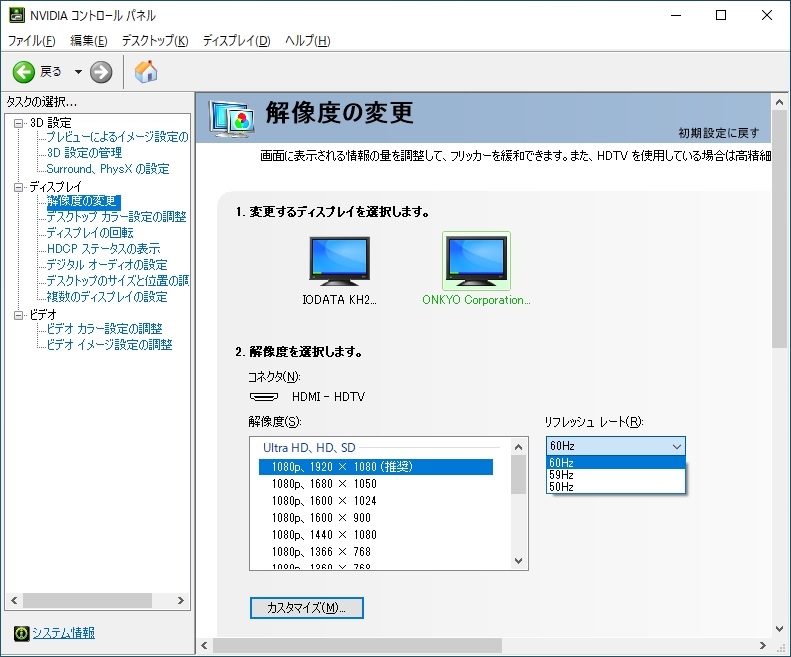Image resolution: width=791 pixels, height=657 pixels.
Task: Click the grey Forward arrow icon
Action: pos(101,72)
